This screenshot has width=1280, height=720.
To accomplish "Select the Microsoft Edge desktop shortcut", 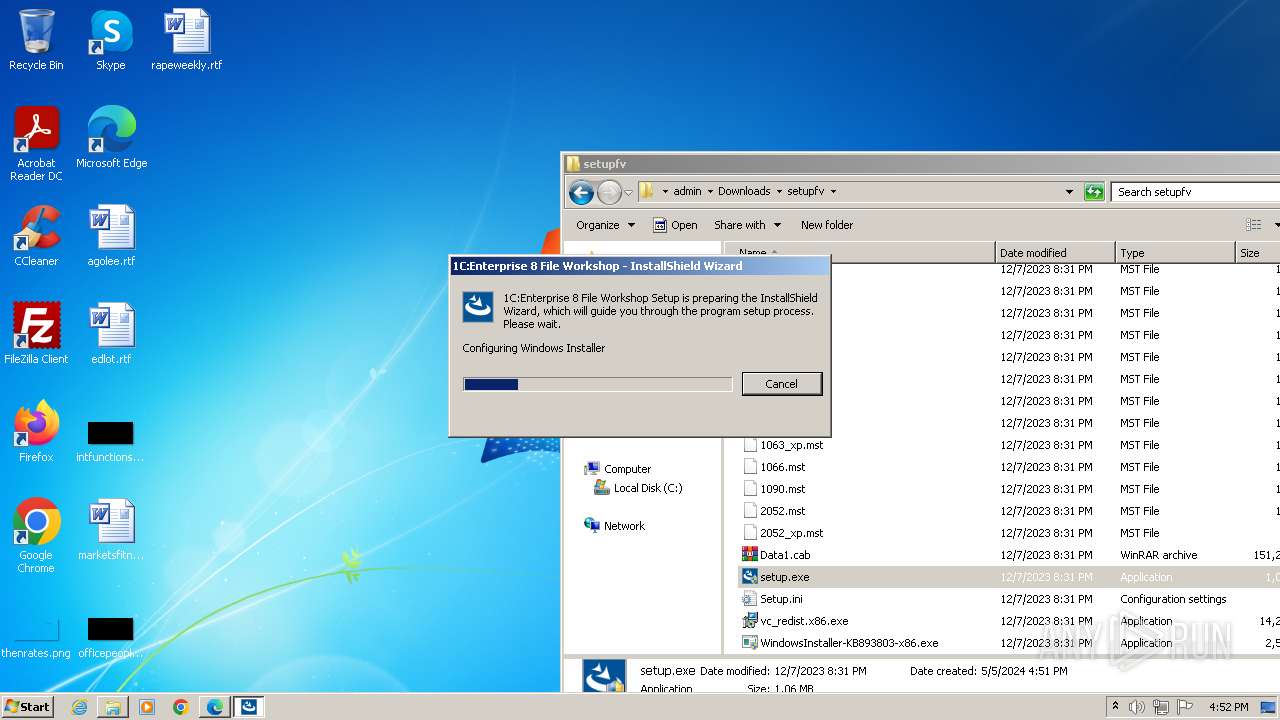I will (x=111, y=138).
